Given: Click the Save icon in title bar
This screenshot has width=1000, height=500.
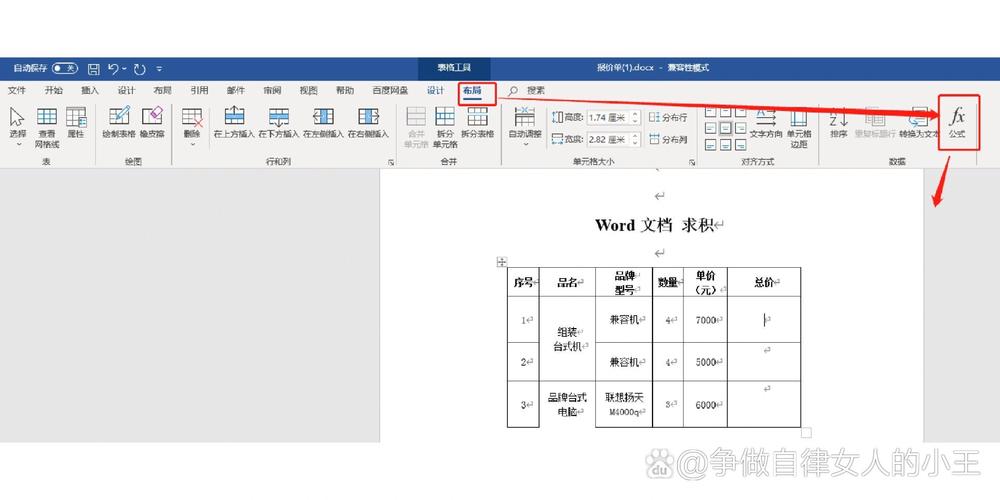Looking at the screenshot, I should [x=94, y=68].
